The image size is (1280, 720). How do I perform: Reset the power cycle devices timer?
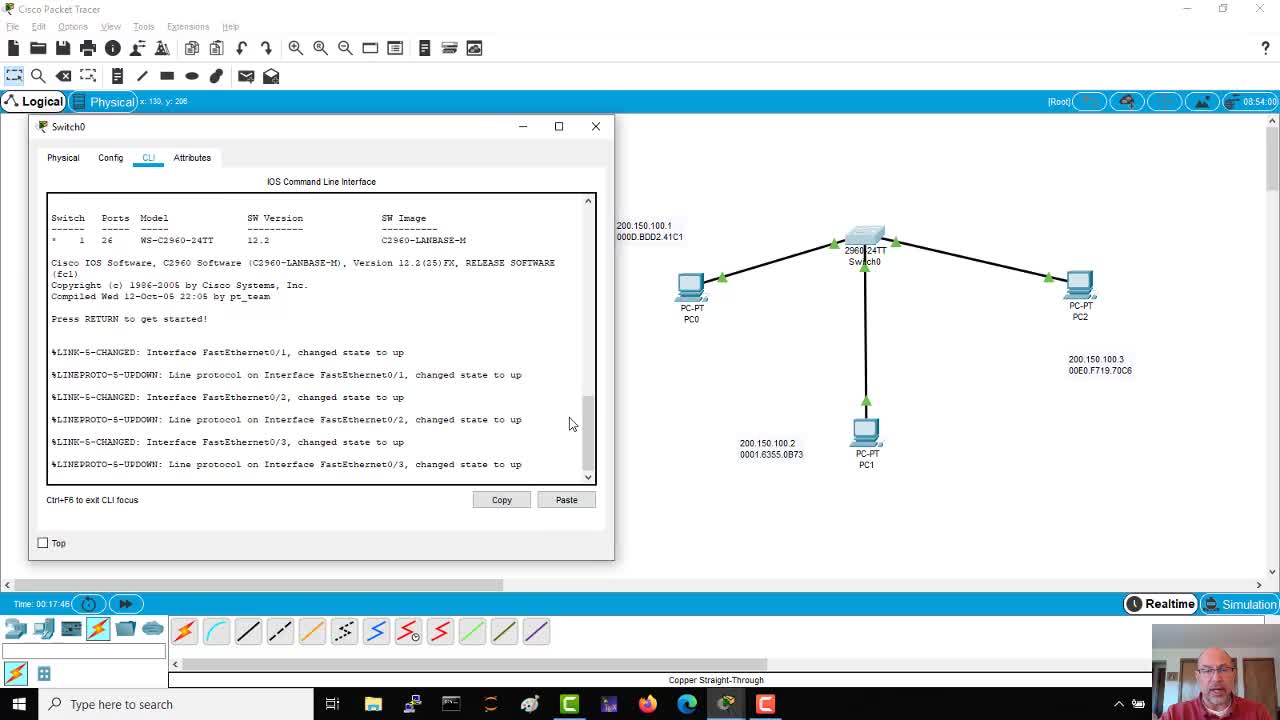(x=89, y=604)
